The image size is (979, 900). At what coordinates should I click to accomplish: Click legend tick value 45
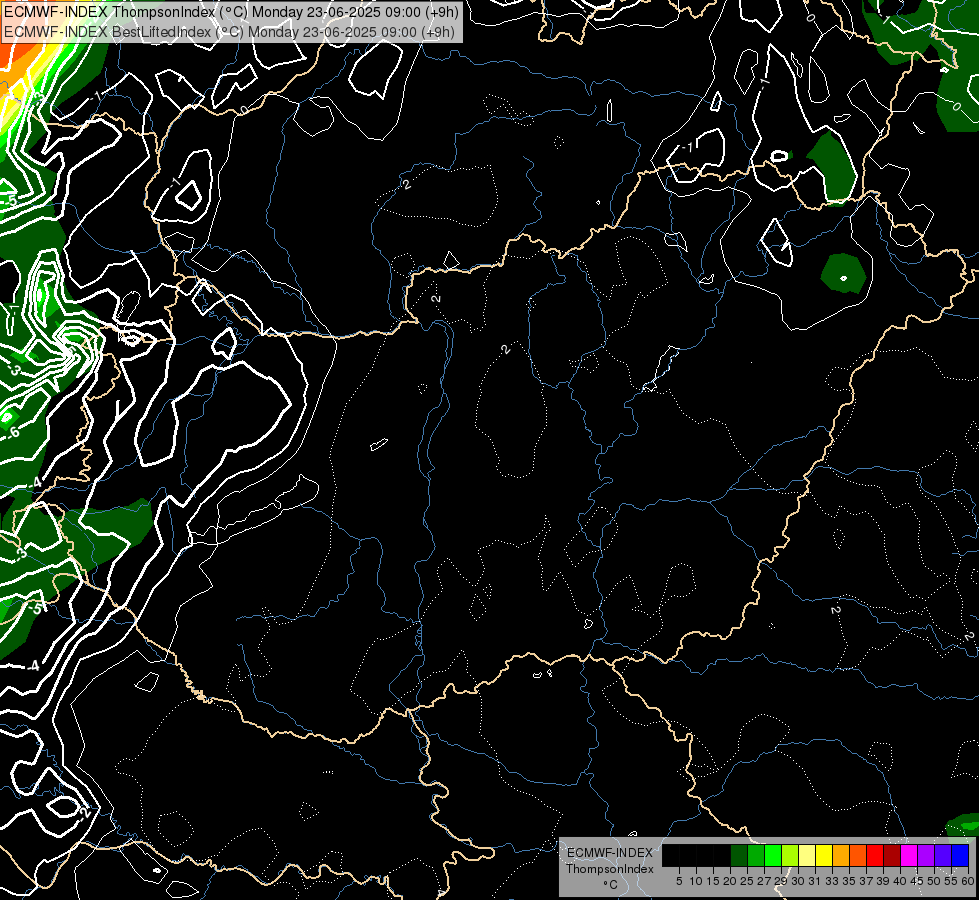coord(917,881)
